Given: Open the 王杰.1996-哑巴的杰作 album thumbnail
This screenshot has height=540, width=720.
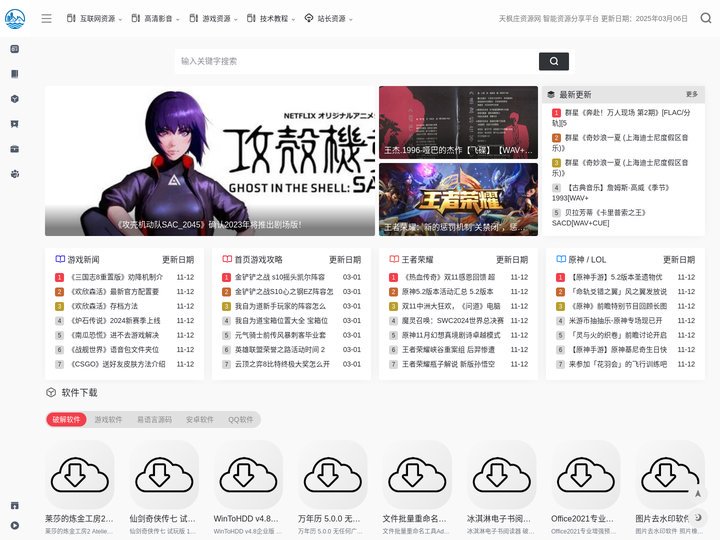Looking at the screenshot, I should [x=458, y=123].
